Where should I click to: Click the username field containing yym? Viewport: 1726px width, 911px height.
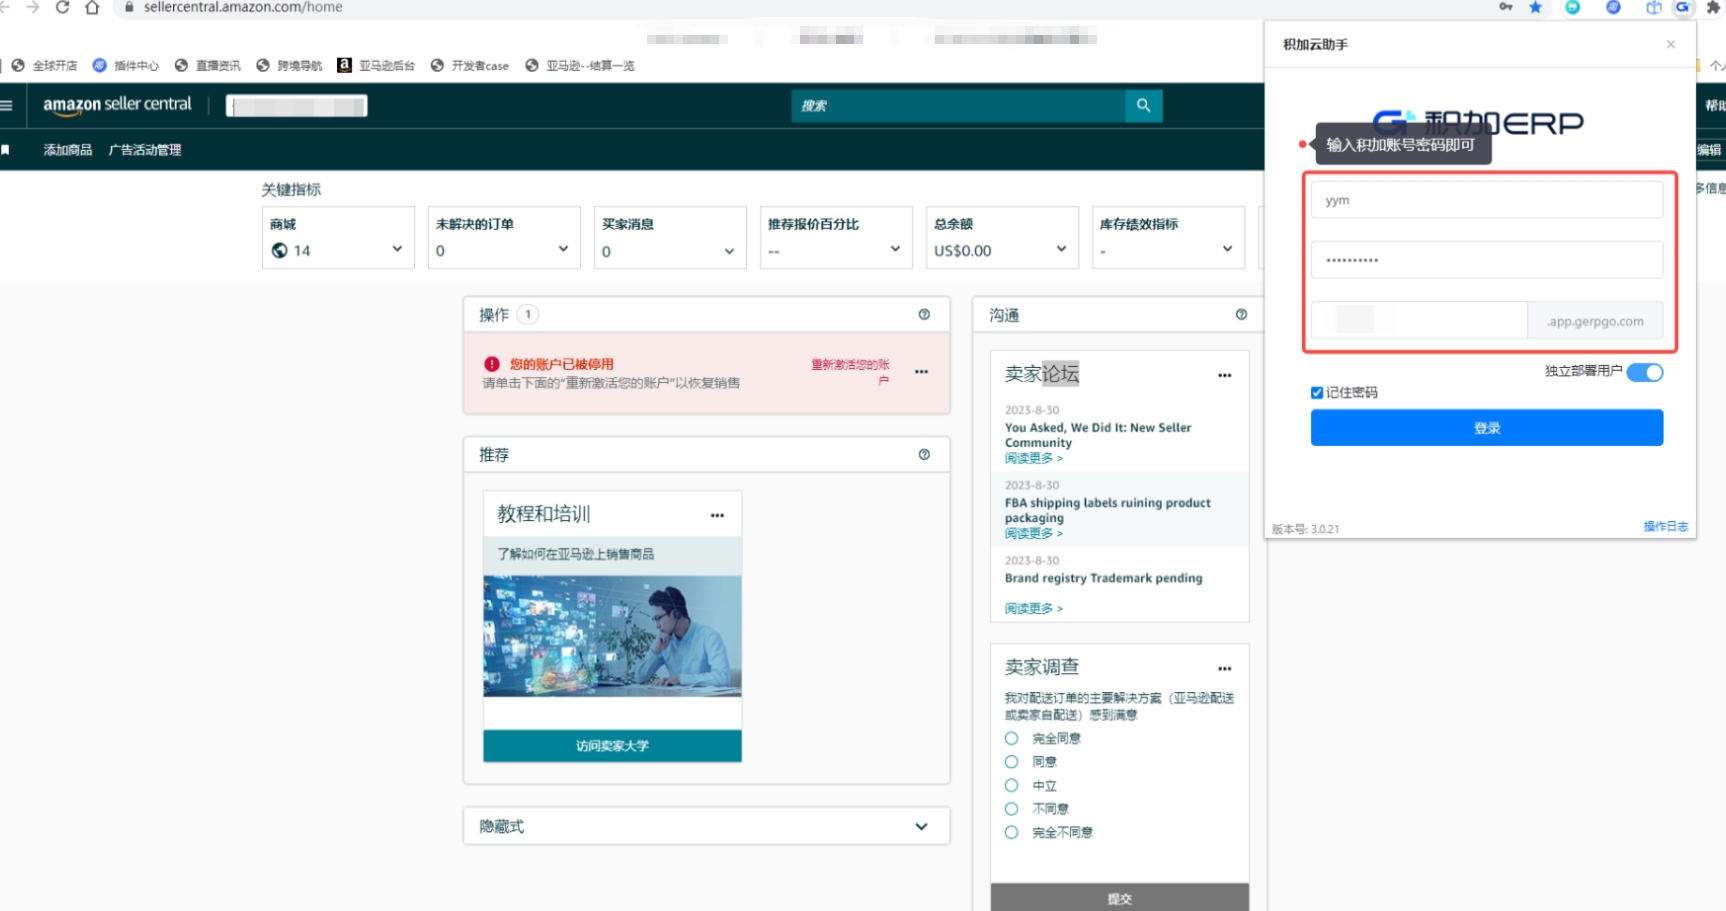1486,200
